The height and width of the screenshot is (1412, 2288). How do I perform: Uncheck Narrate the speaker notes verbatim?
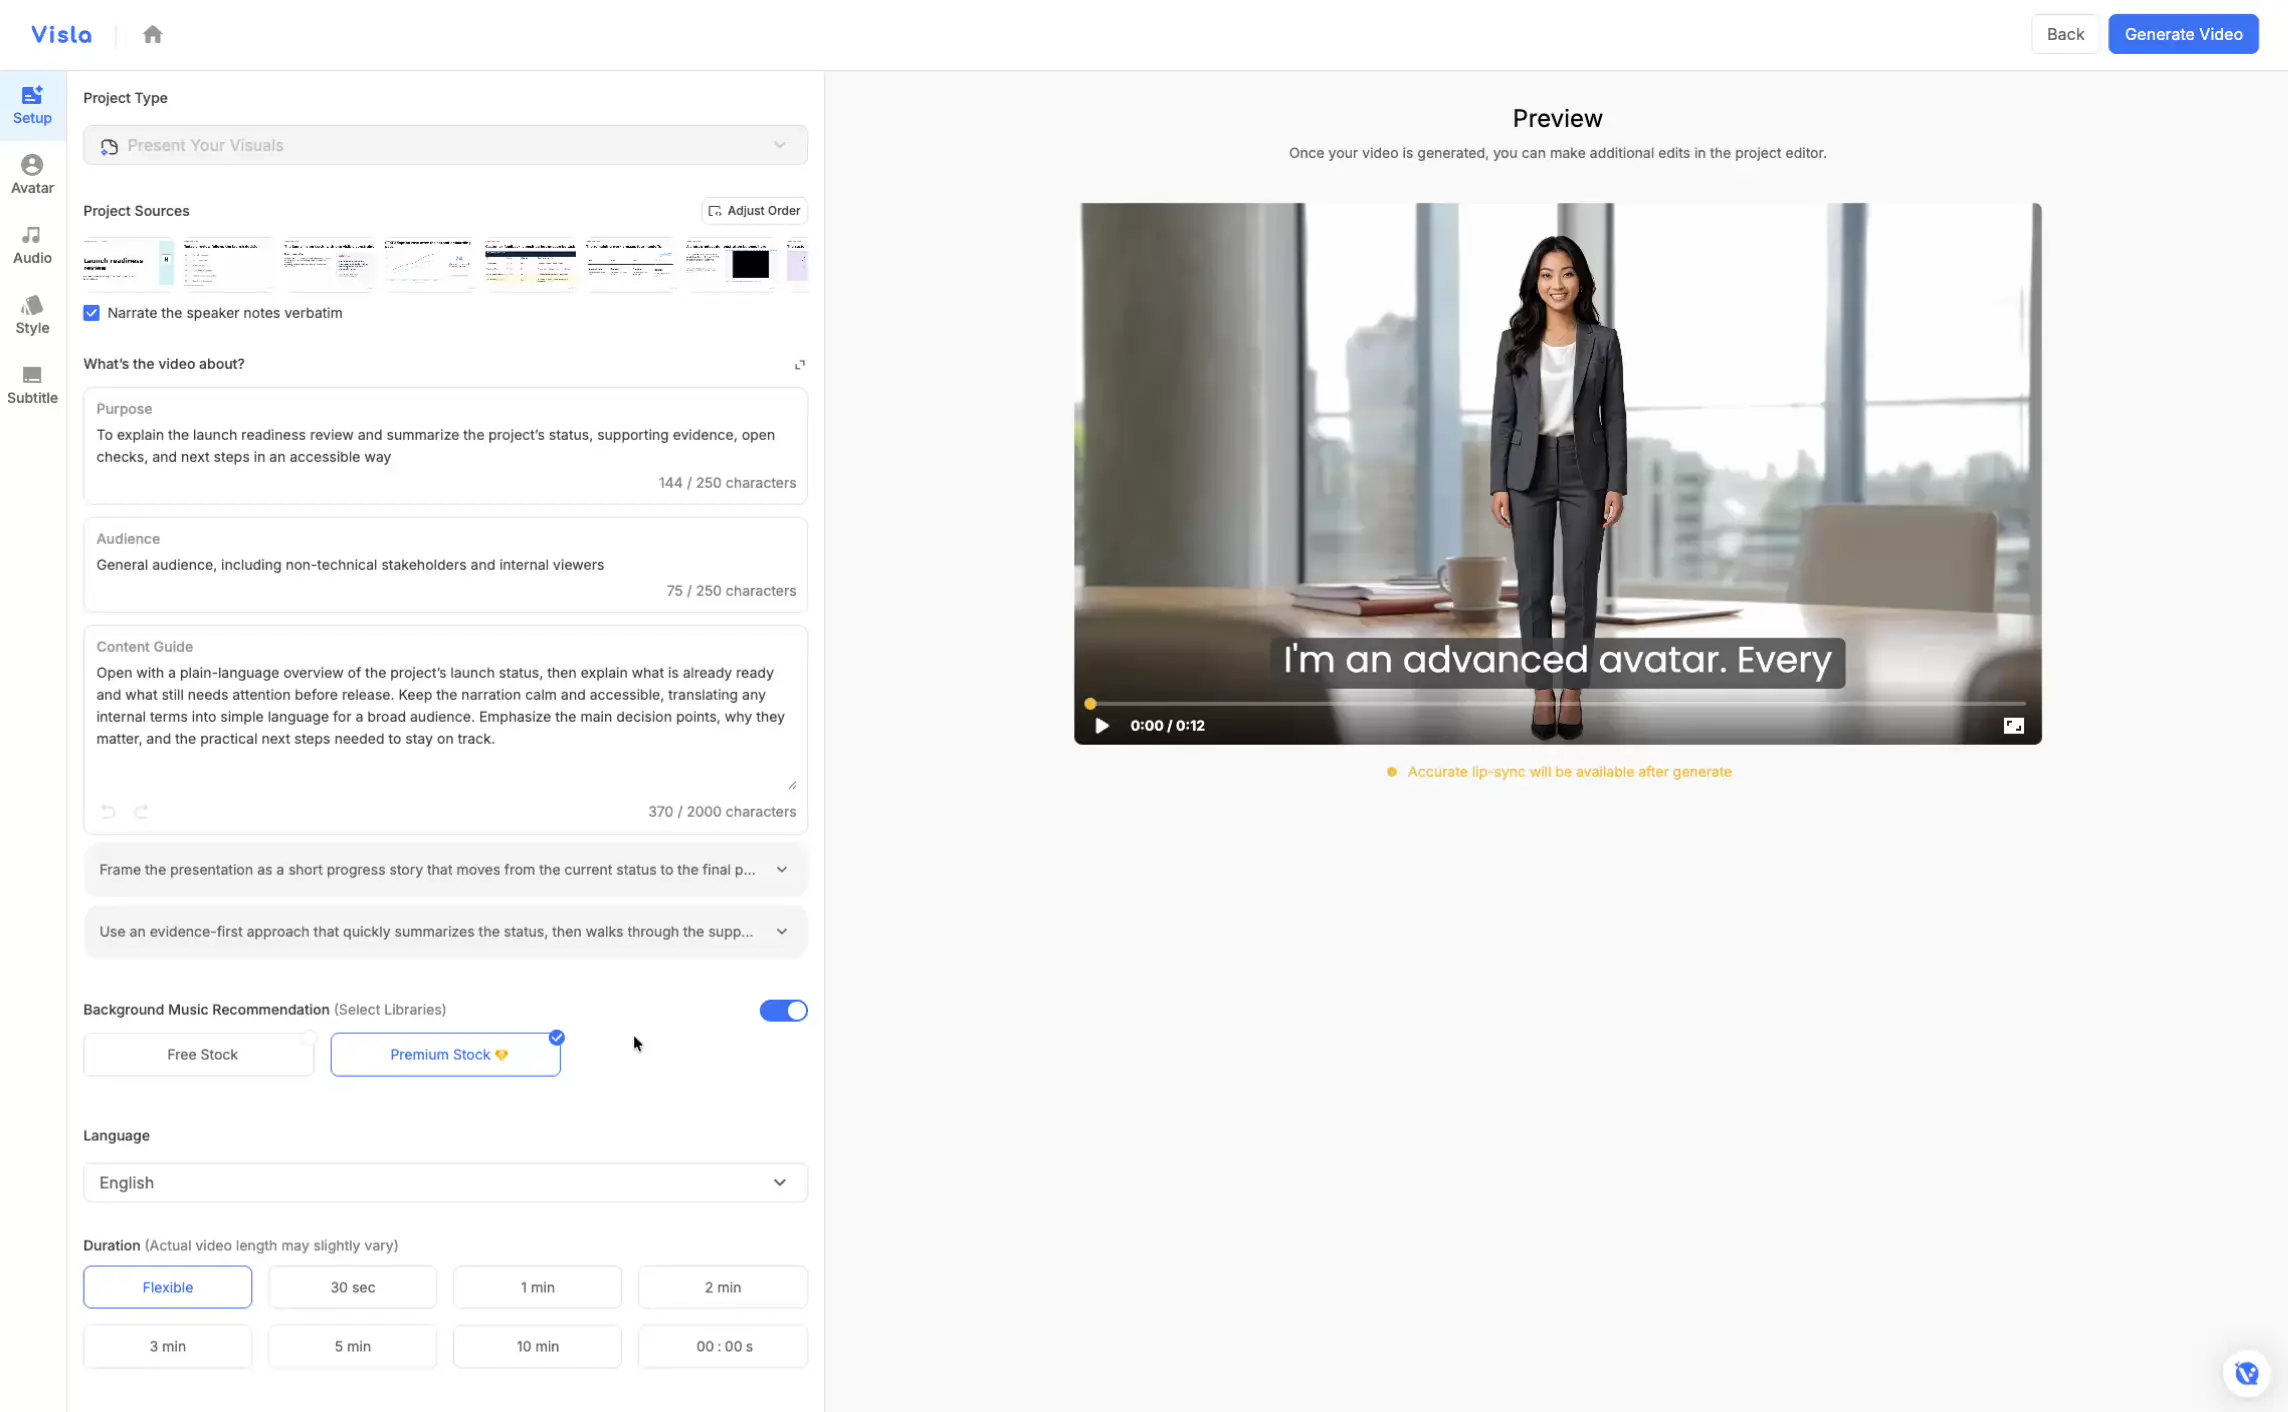coord(91,313)
